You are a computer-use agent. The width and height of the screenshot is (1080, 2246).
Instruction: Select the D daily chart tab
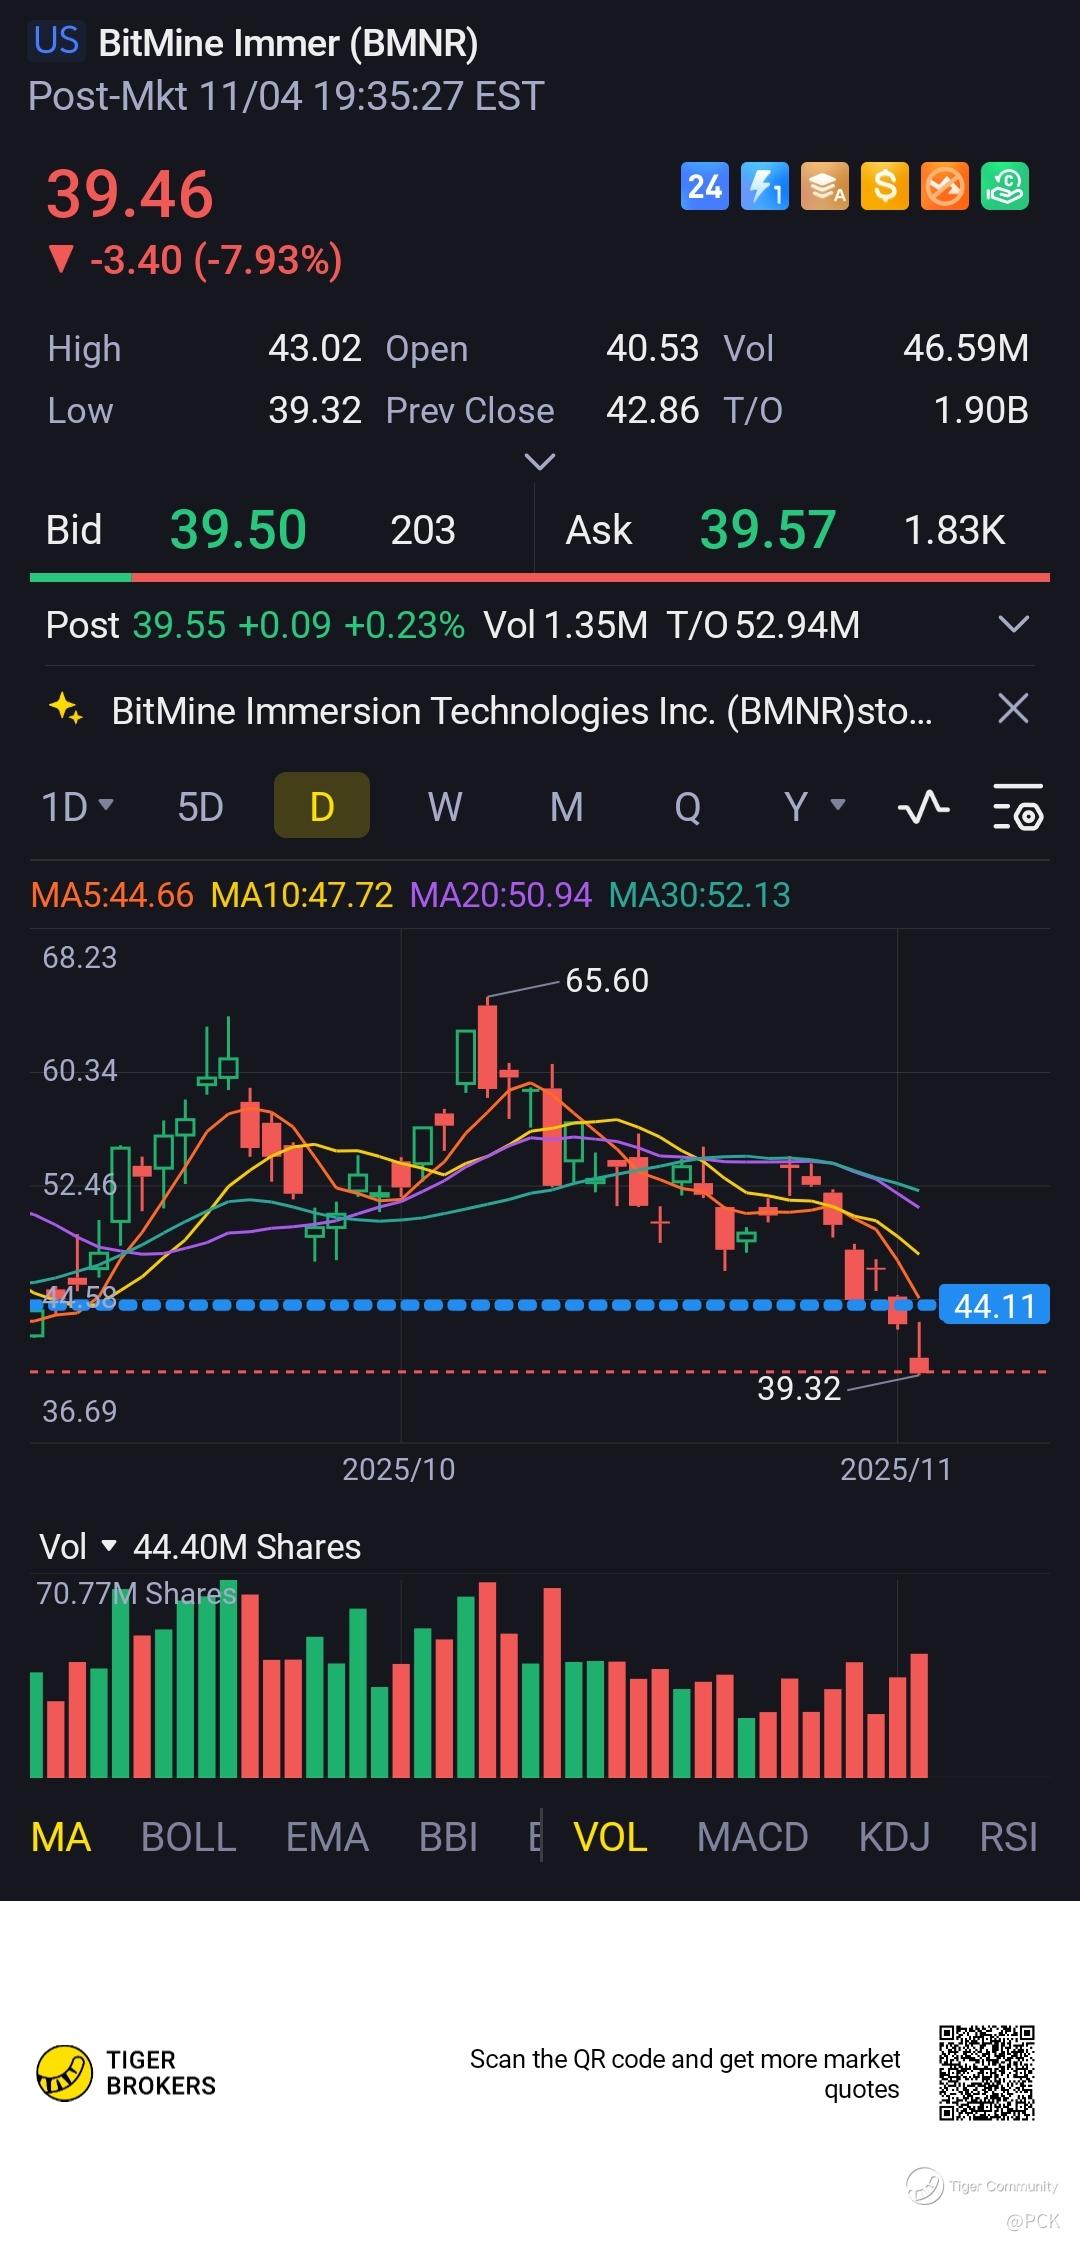click(x=322, y=805)
